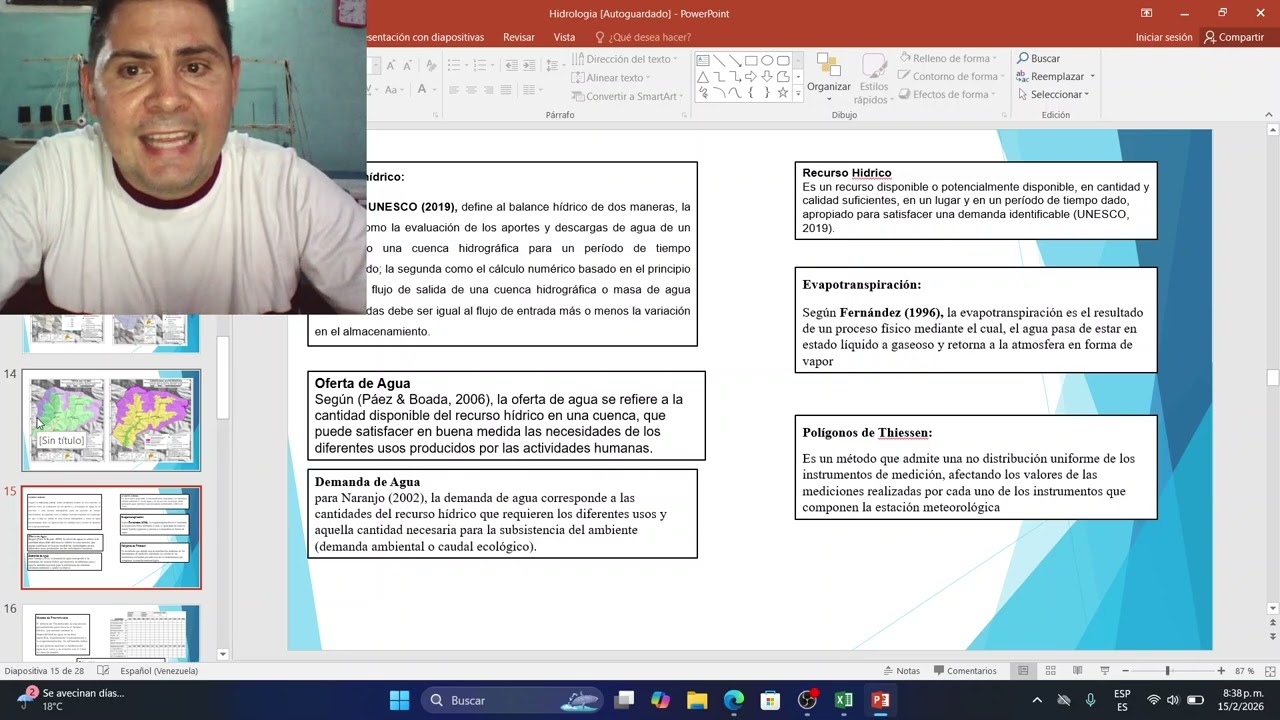Open the Párrafo dialog launcher
This screenshot has height=720, width=1280.
click(684, 115)
